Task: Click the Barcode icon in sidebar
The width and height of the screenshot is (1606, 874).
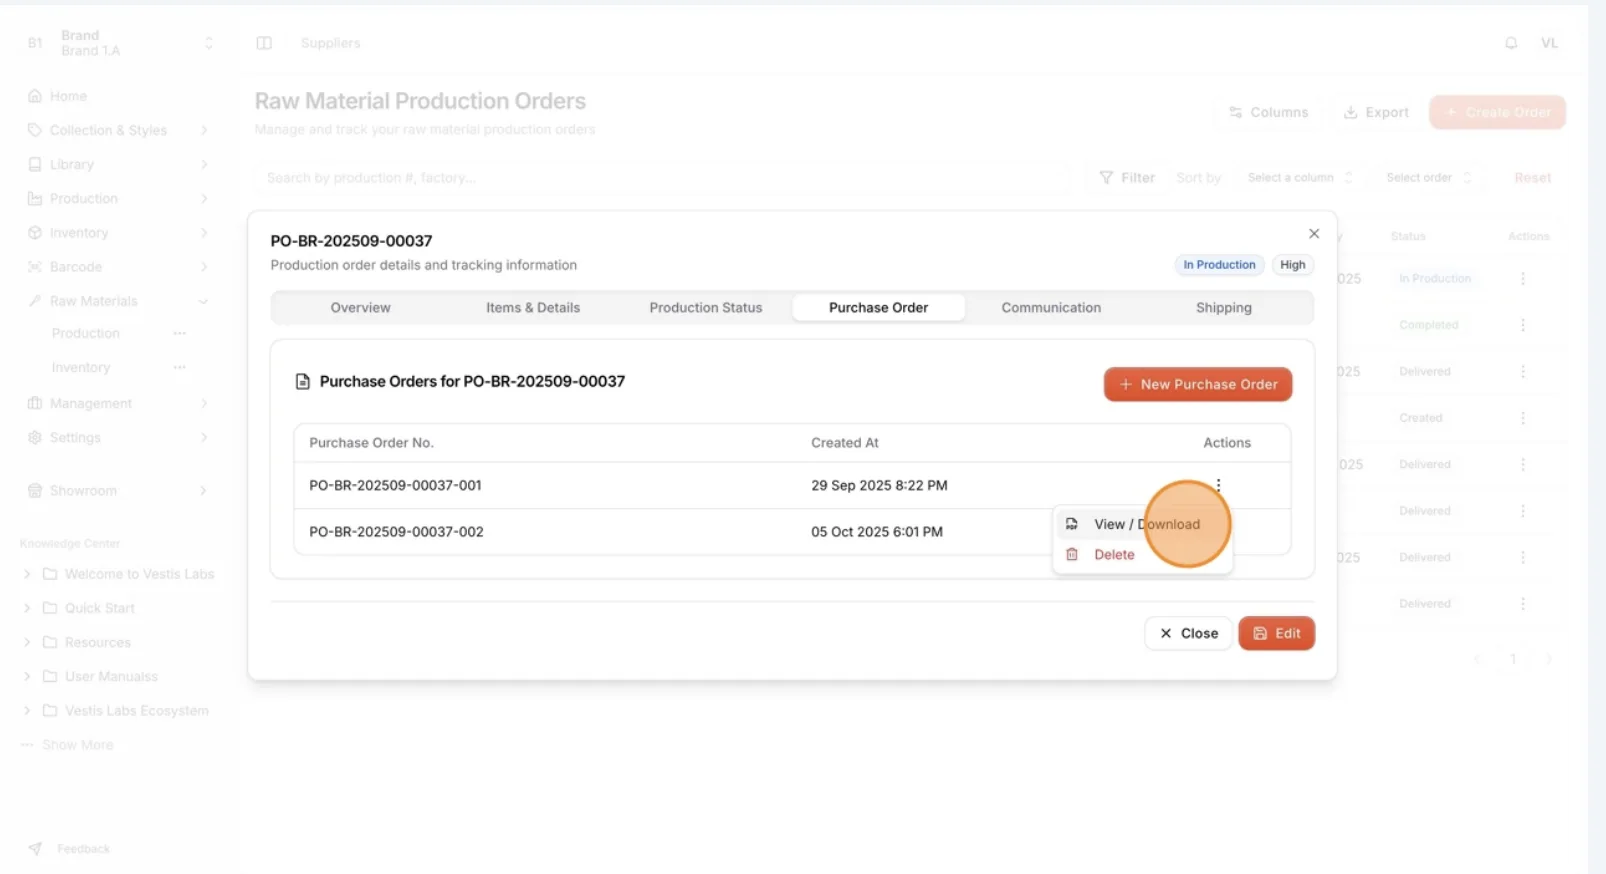Action: click(35, 267)
